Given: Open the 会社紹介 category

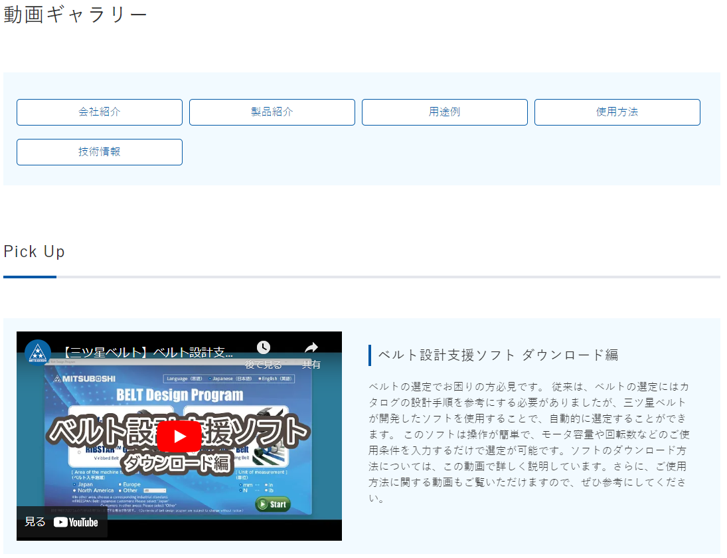Looking at the screenshot, I should tap(99, 112).
